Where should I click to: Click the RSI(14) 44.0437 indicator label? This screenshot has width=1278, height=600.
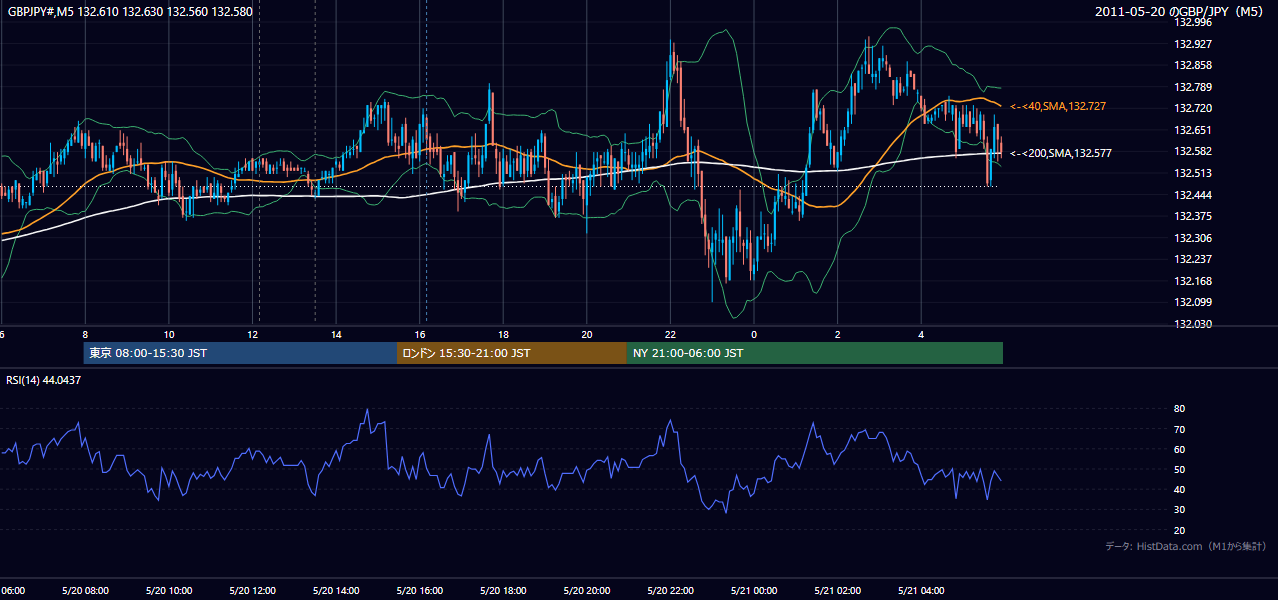tap(44, 380)
